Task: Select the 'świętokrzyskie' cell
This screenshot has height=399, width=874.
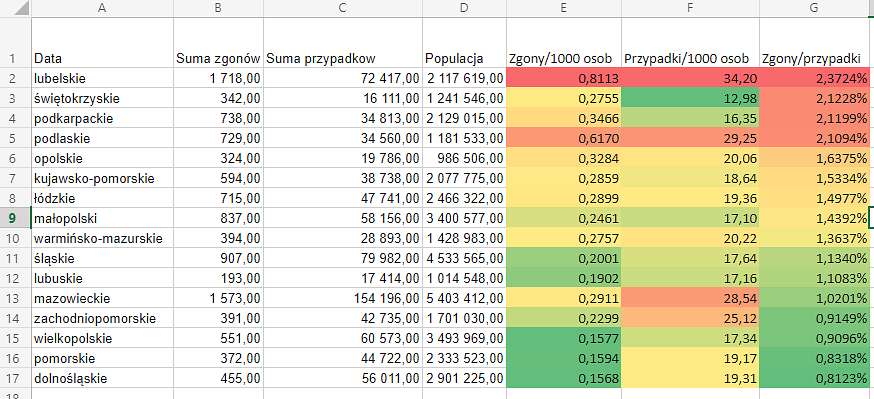Action: (x=103, y=98)
